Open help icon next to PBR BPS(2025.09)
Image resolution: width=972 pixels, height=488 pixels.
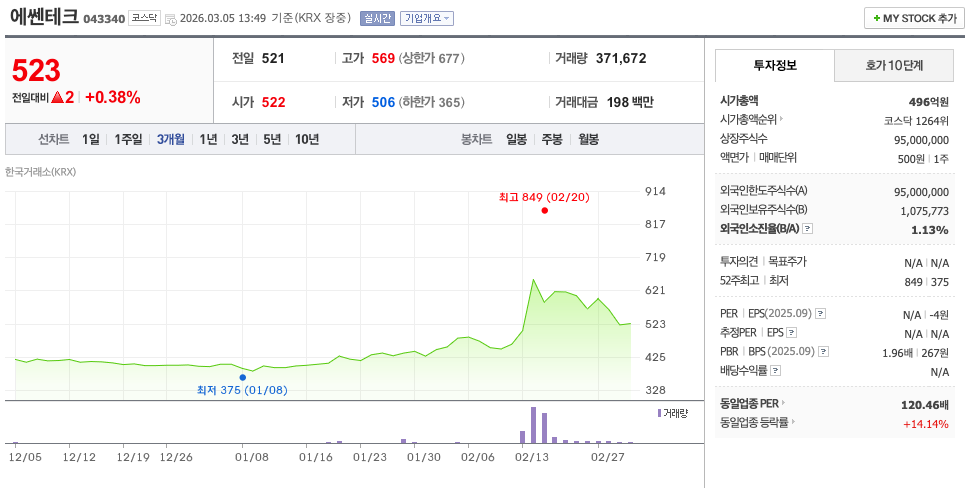click(x=823, y=352)
